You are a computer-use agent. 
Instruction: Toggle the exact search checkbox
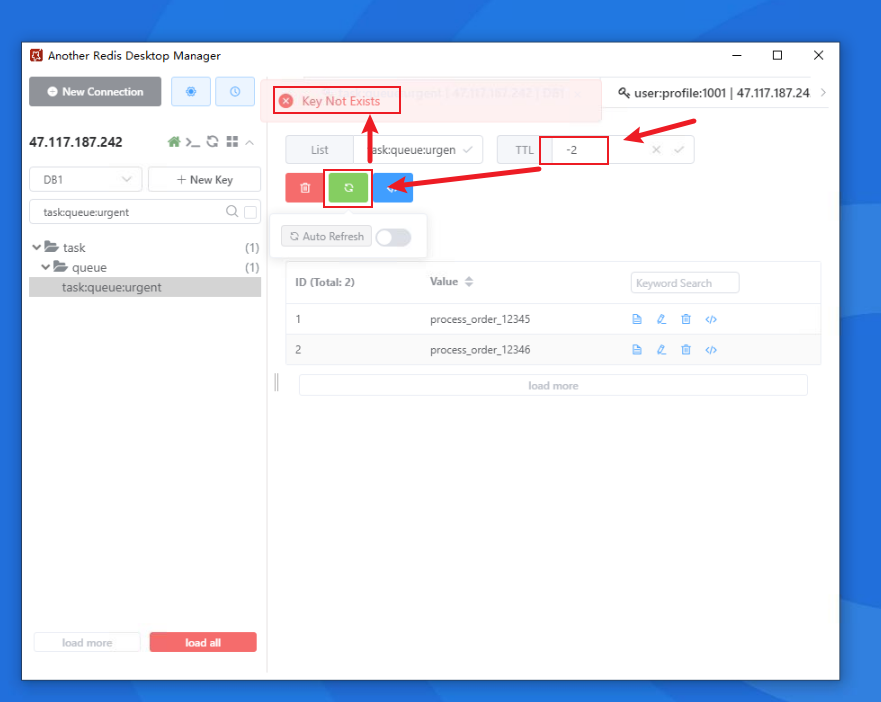pyautogui.click(x=251, y=212)
